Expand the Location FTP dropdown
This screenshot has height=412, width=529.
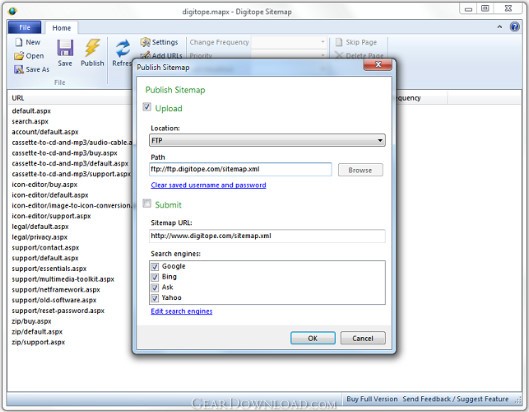pos(267,140)
